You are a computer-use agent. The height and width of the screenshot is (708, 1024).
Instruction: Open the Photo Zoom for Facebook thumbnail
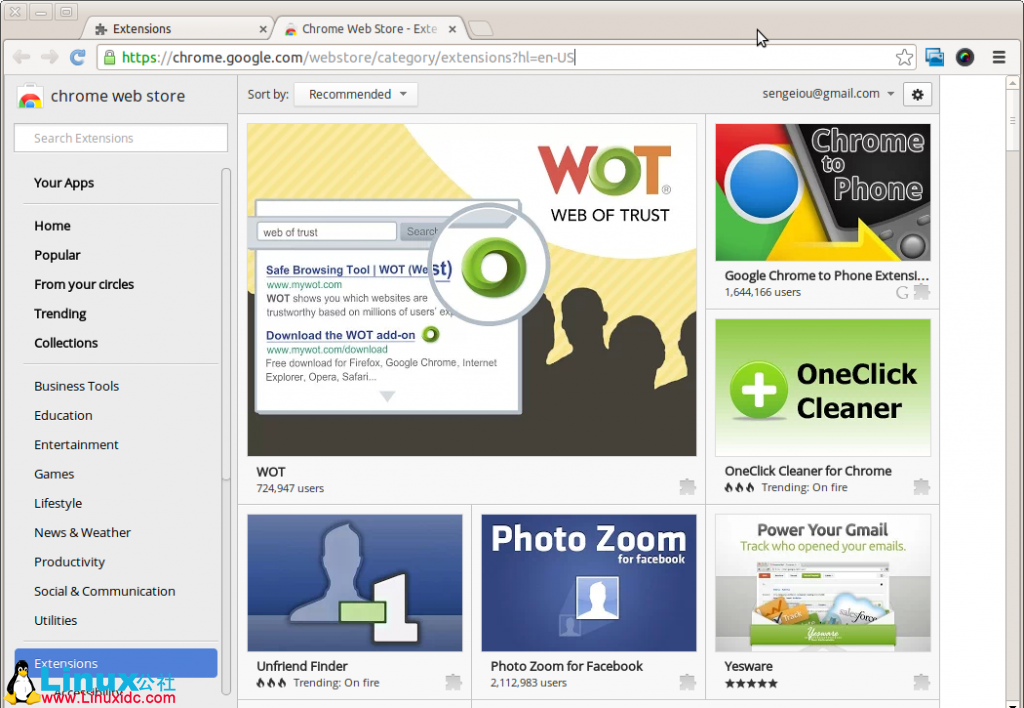588,583
